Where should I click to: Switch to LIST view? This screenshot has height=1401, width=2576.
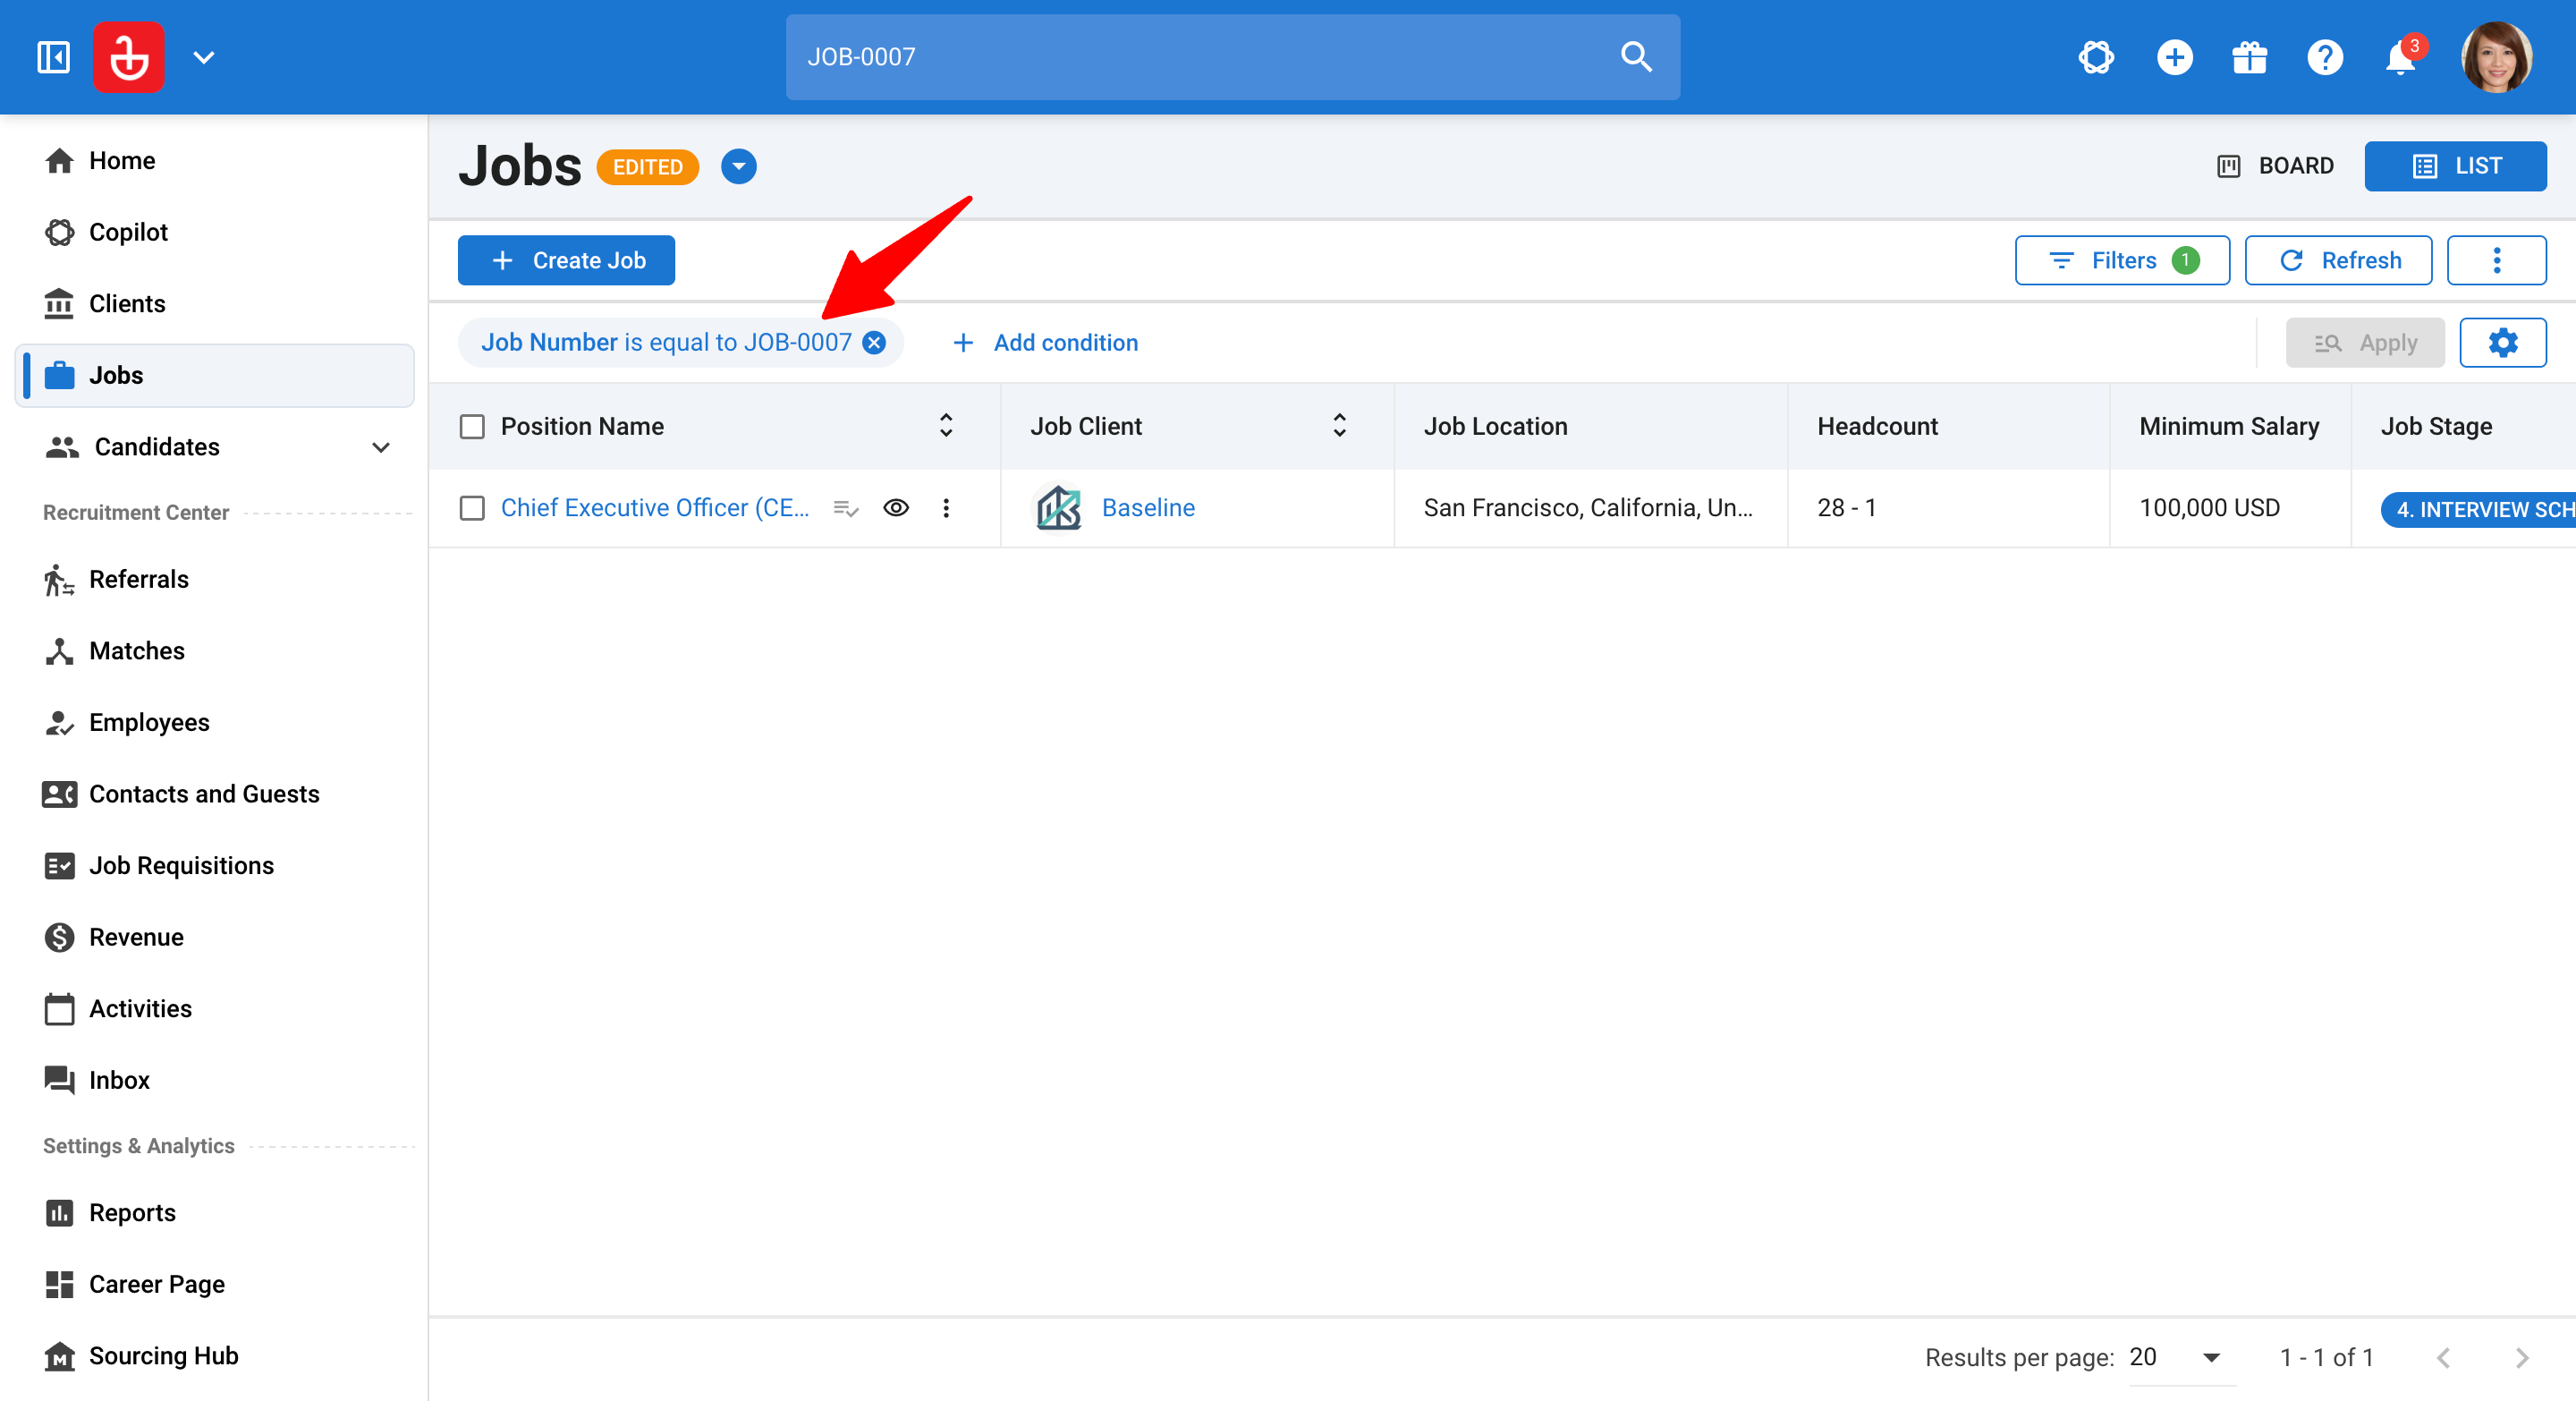(x=2455, y=166)
